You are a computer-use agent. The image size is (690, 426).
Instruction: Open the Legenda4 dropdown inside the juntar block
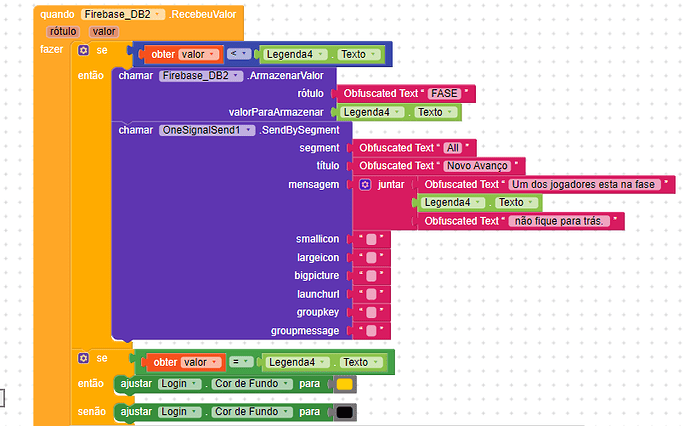point(453,203)
